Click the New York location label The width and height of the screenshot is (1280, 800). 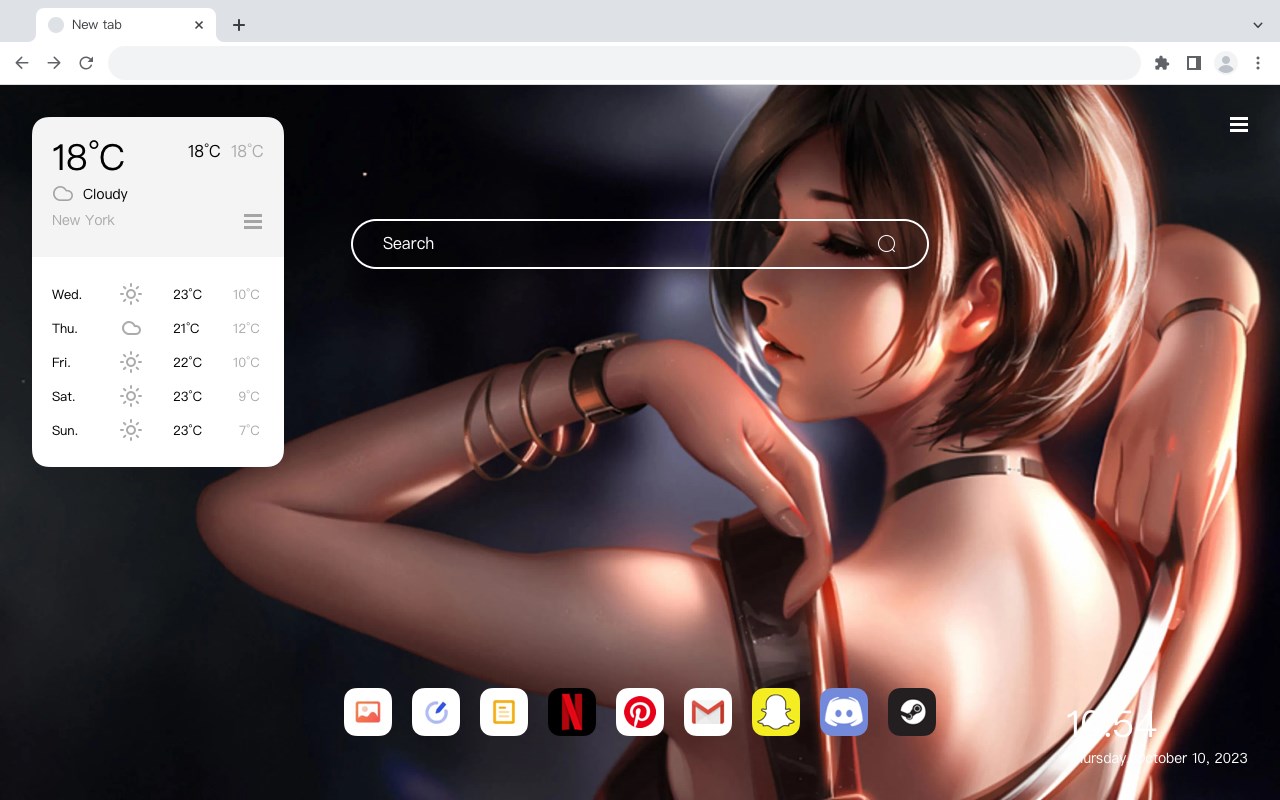83,220
